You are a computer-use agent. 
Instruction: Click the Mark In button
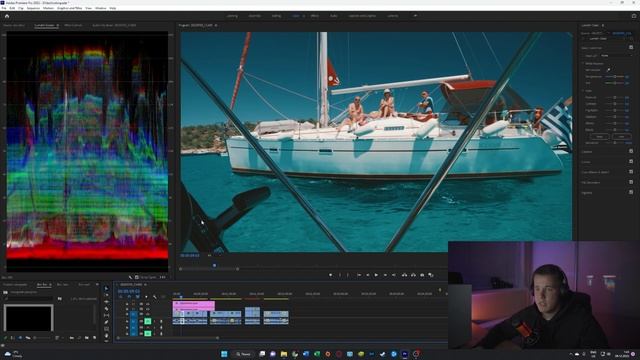click(x=340, y=275)
